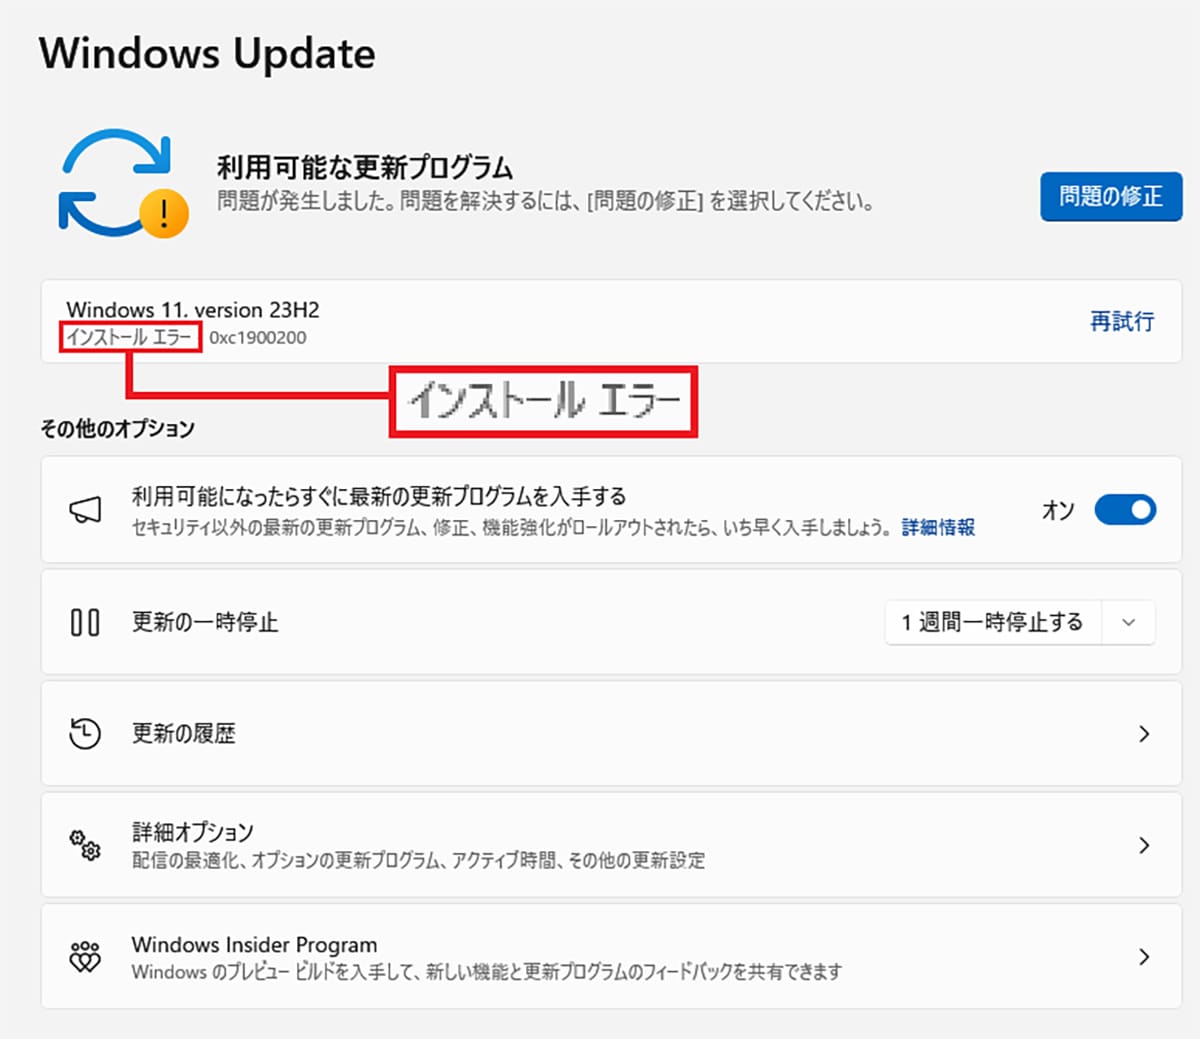
Task: Click the 詳細情報 link
Action: (937, 528)
